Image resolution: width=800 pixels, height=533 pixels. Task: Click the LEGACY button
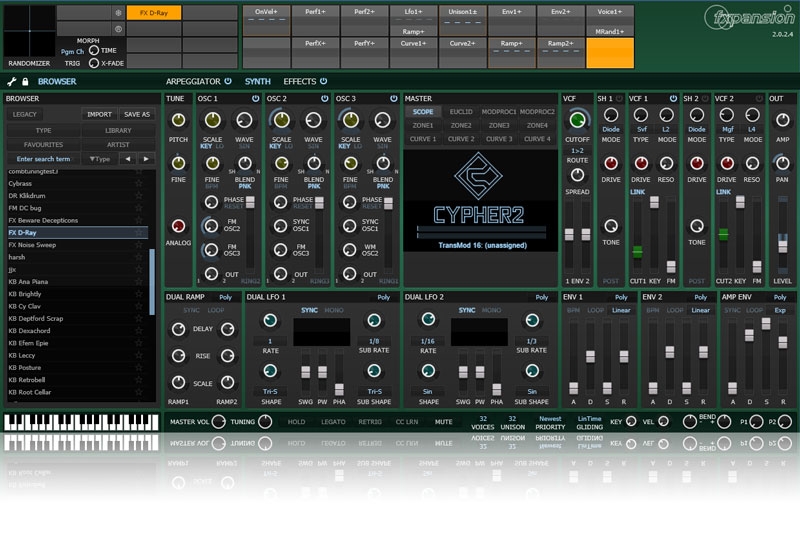24,115
